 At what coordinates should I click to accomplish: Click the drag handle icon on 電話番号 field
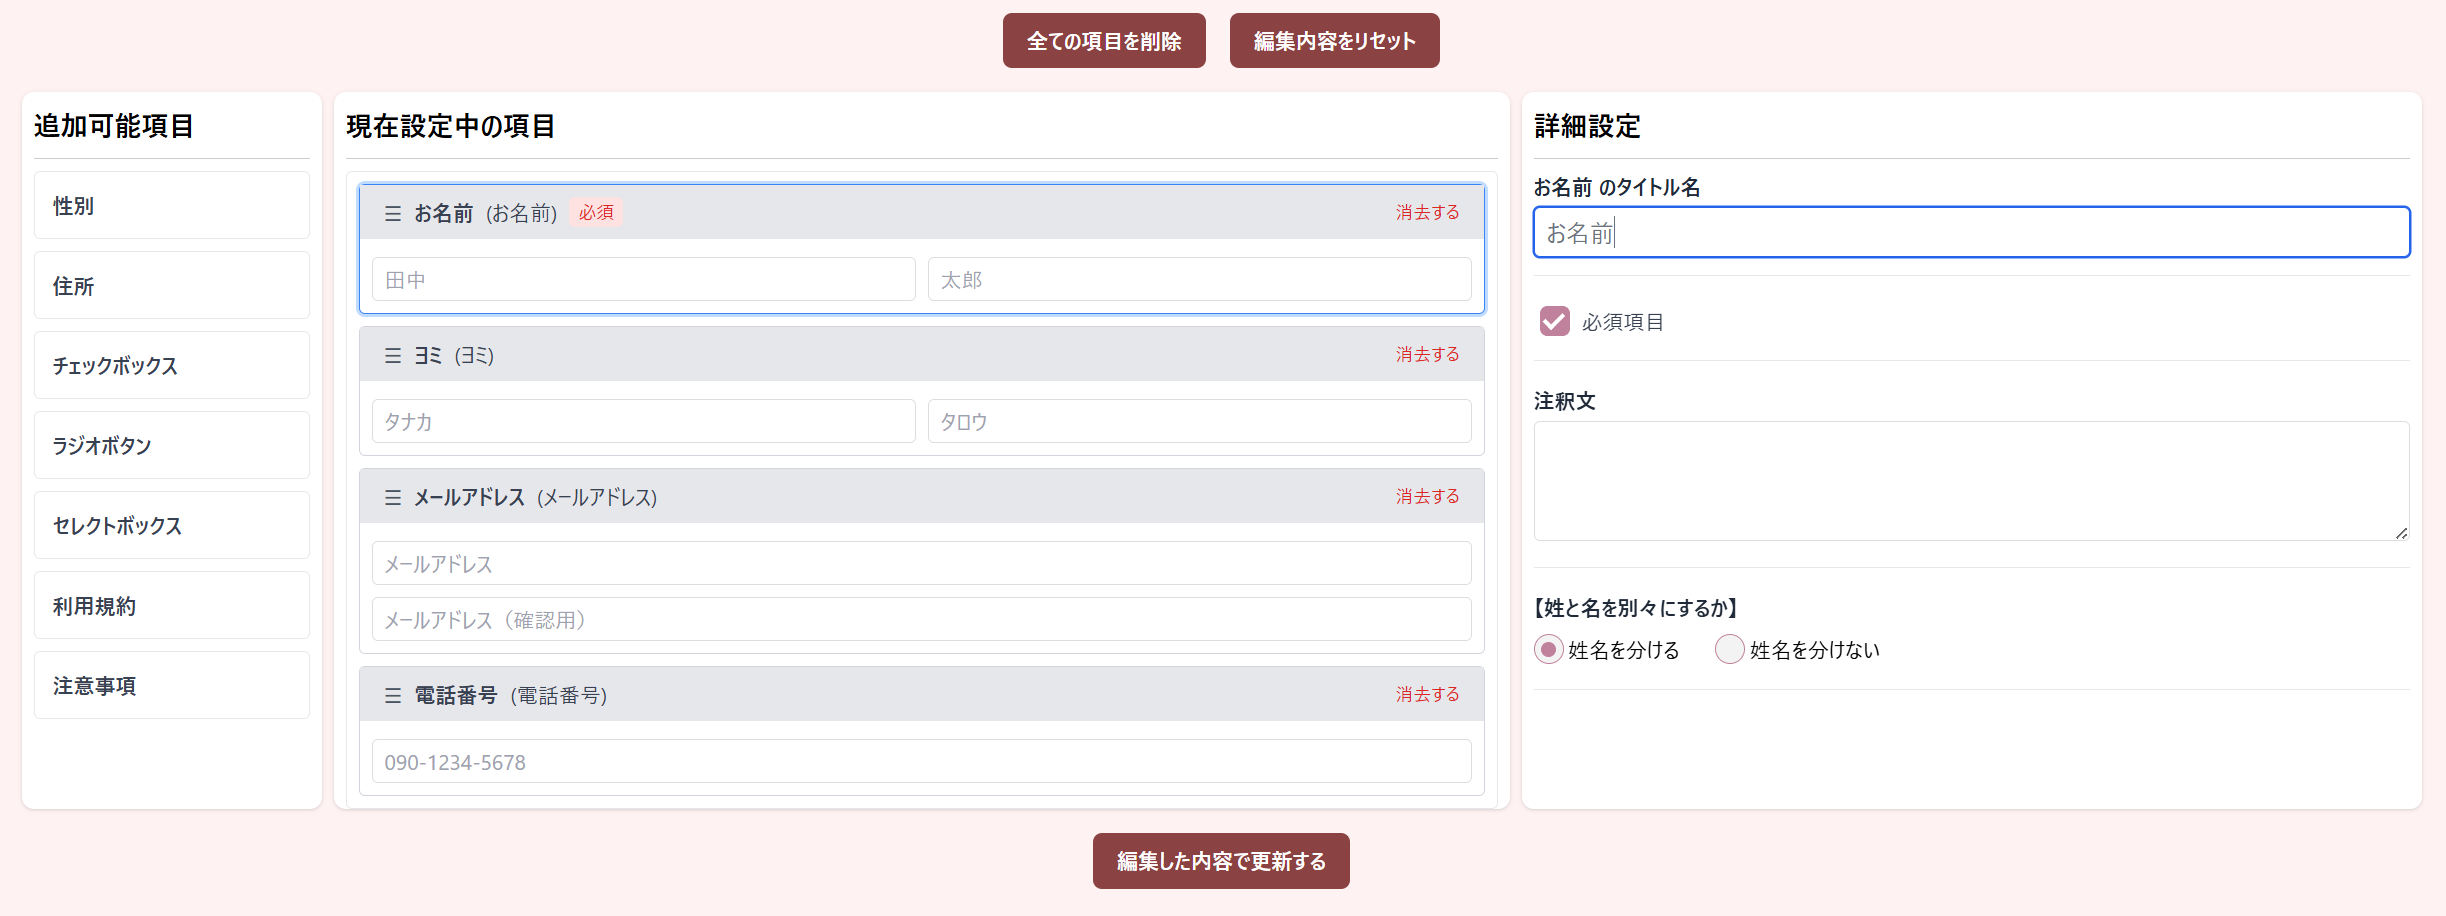tap(391, 694)
